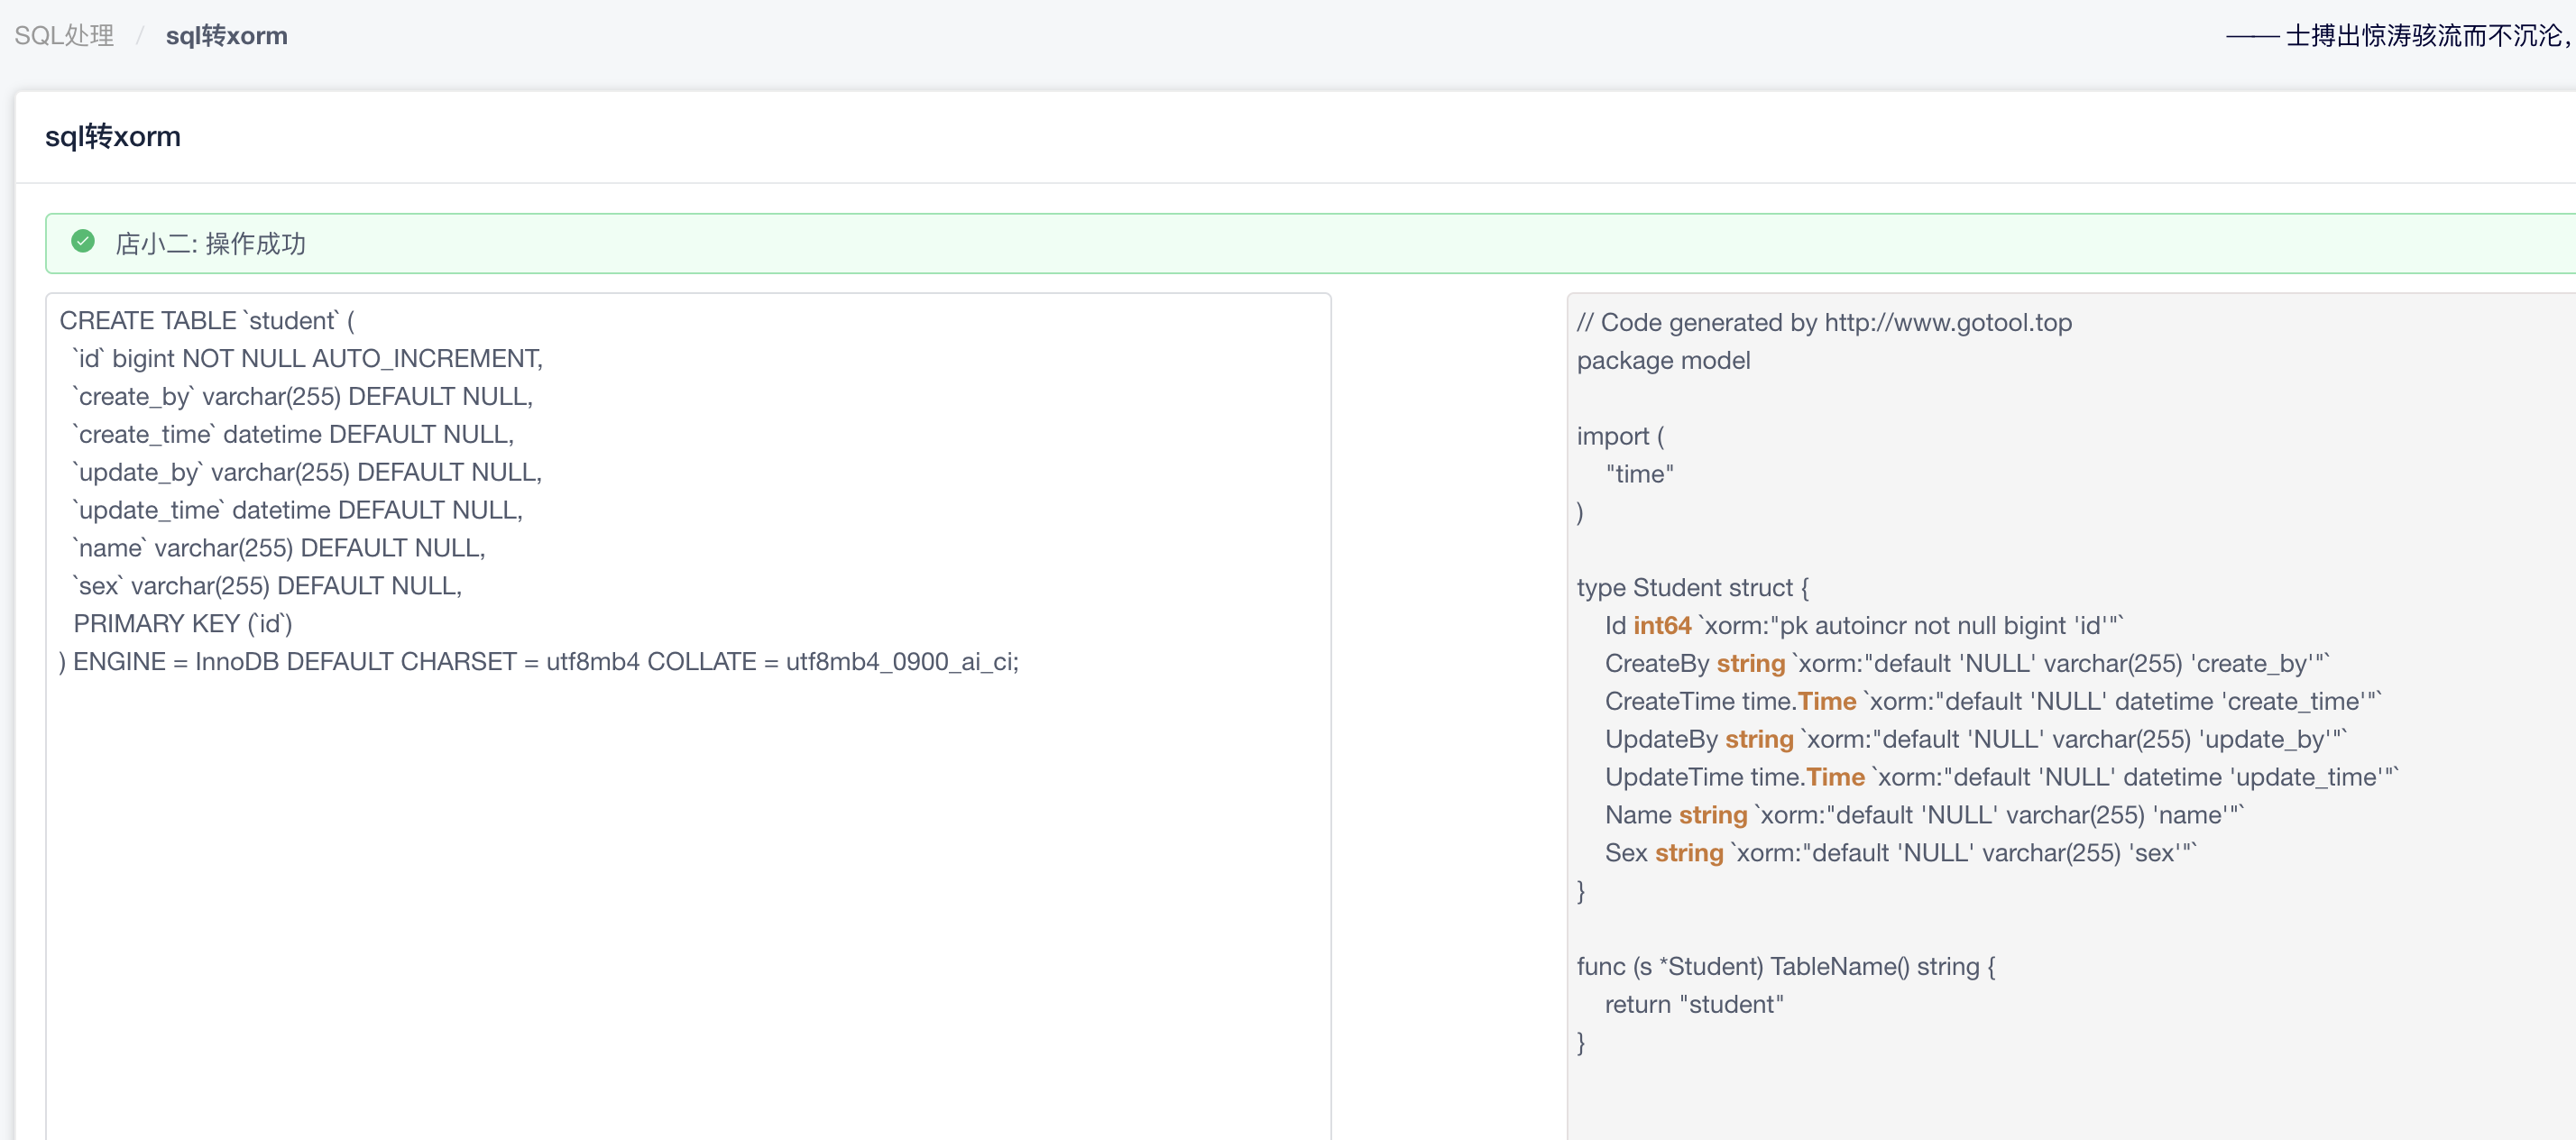Click the 'PRIMARY KEY (`id`)' line
Image resolution: width=2576 pixels, height=1140 pixels.
(x=183, y=625)
